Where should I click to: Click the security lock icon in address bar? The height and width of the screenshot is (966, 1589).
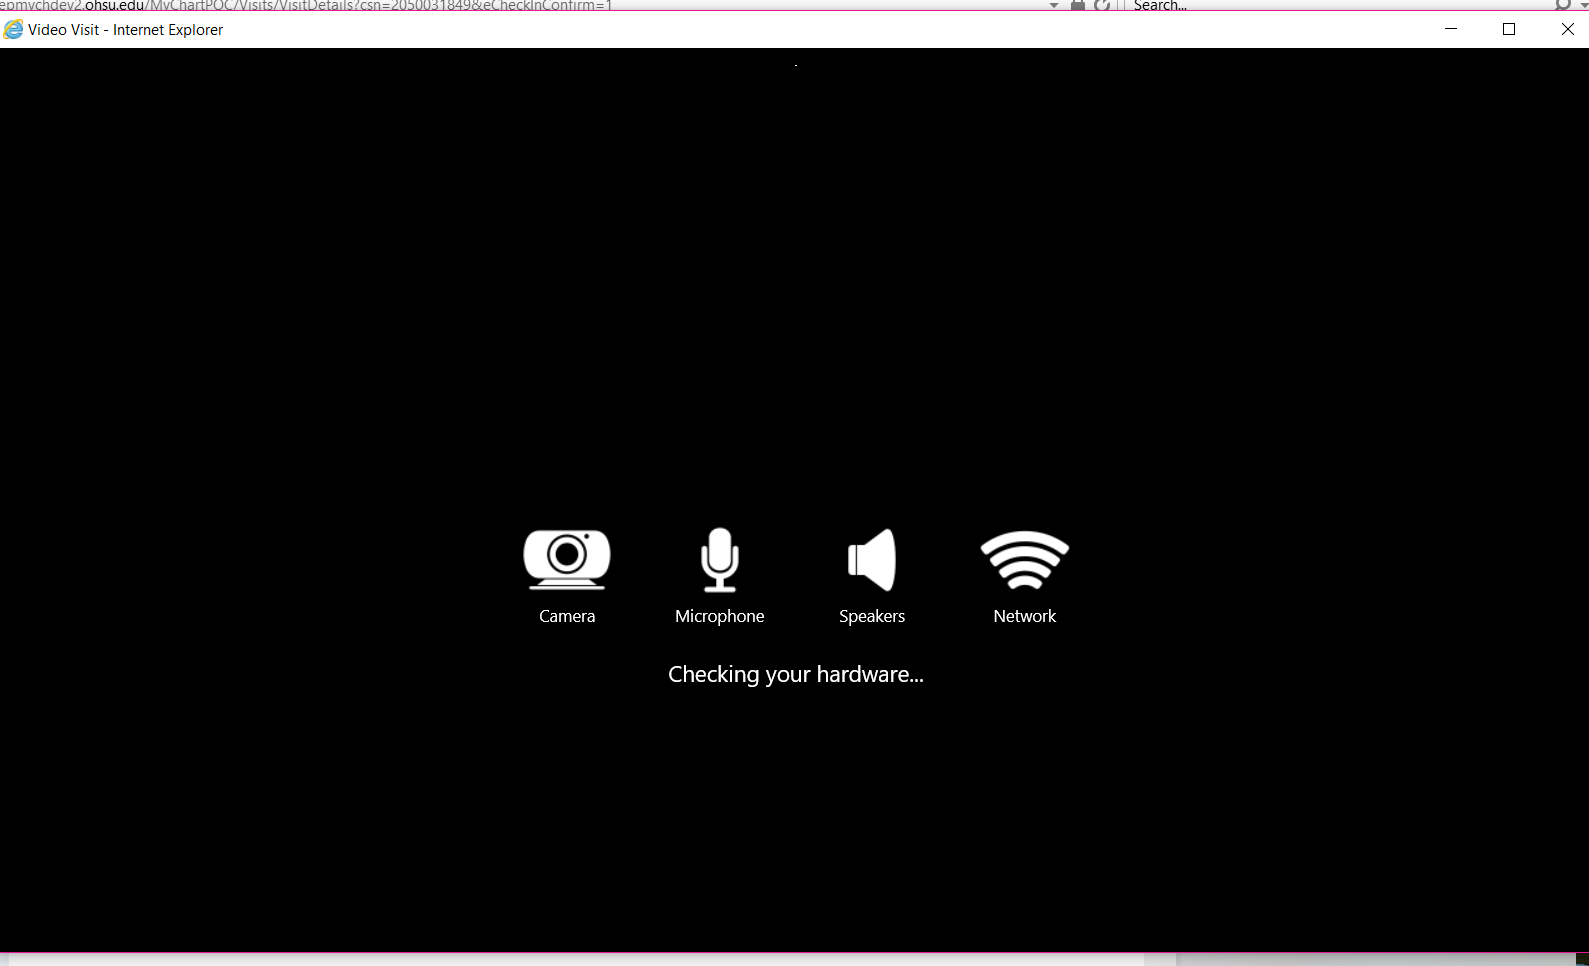pos(1077,5)
